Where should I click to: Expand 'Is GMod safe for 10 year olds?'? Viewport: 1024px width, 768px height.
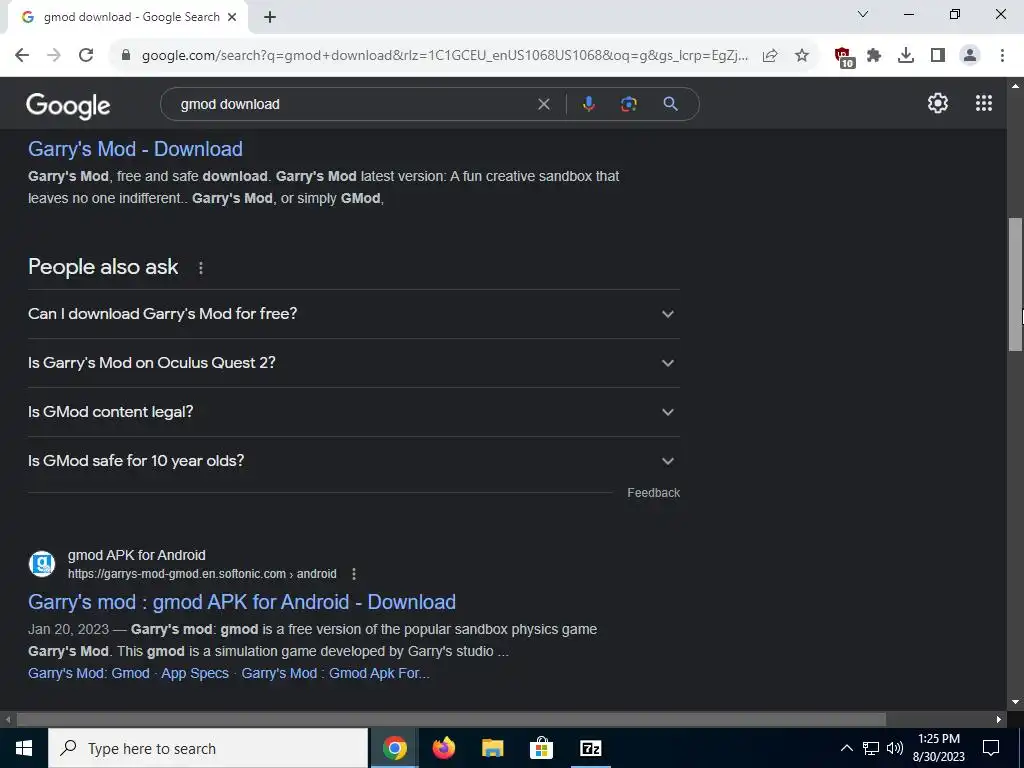click(354, 461)
